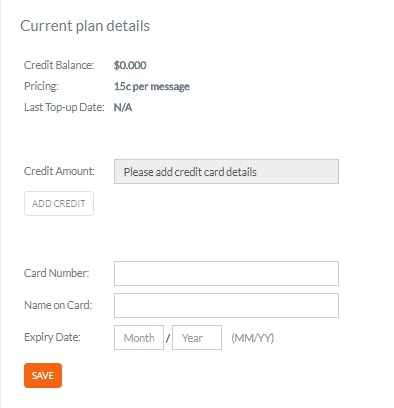Click the Credit Balance label
This screenshot has height=408, width=394.
(x=59, y=65)
